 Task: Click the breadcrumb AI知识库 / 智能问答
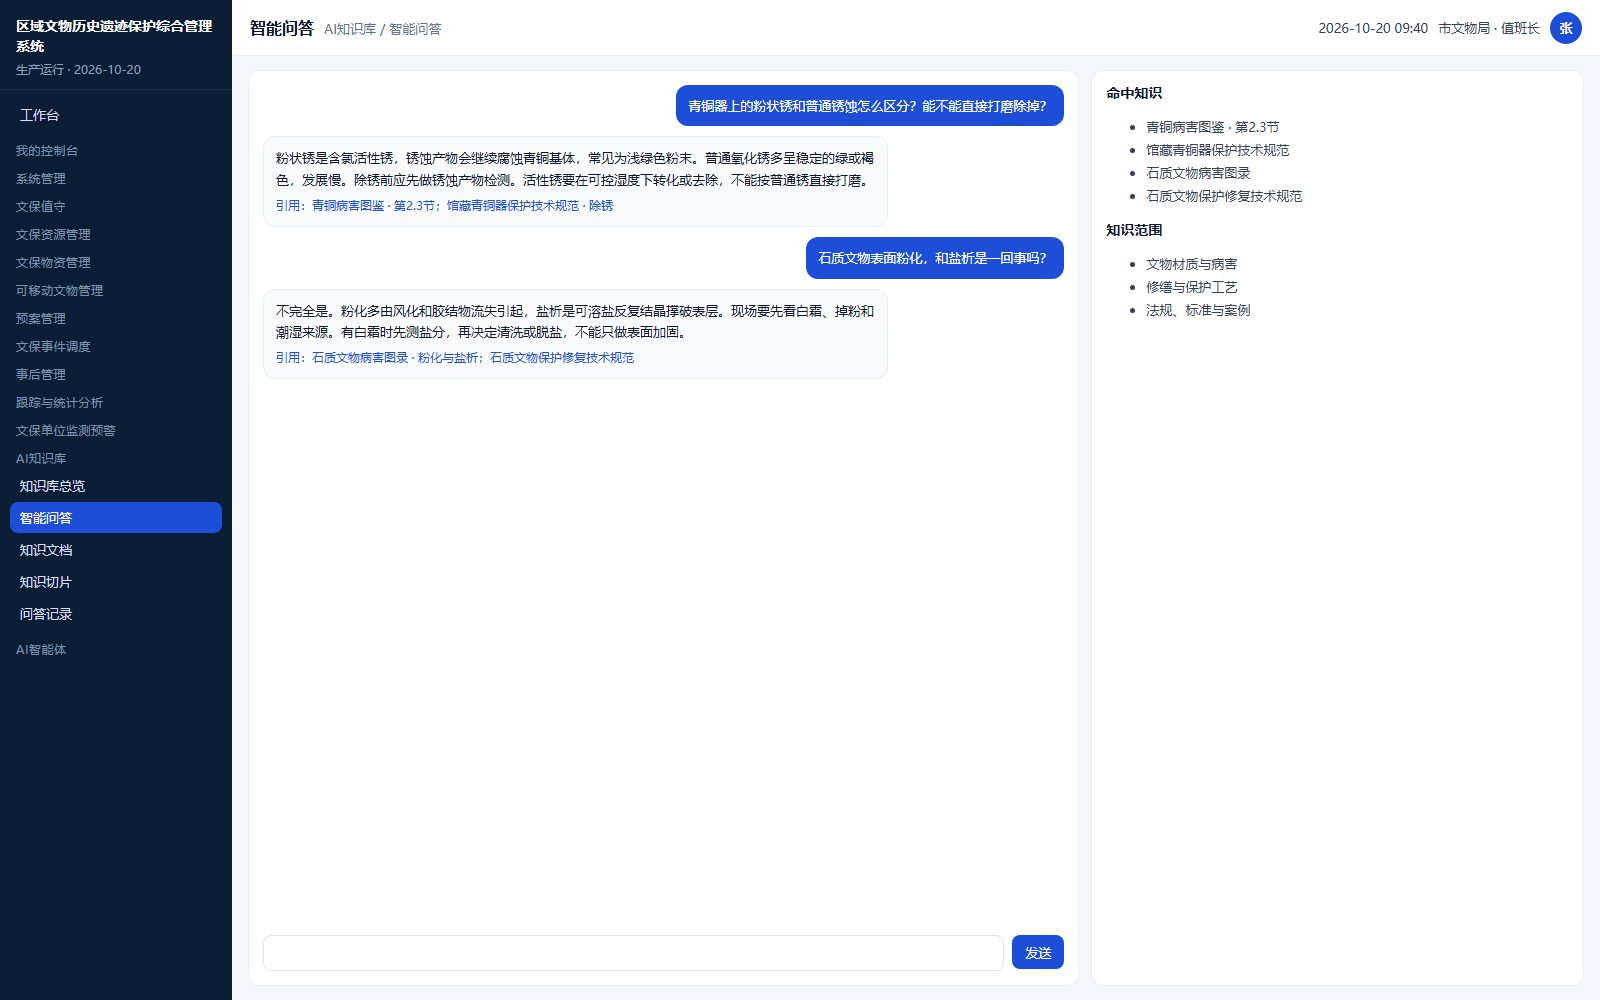[x=382, y=29]
